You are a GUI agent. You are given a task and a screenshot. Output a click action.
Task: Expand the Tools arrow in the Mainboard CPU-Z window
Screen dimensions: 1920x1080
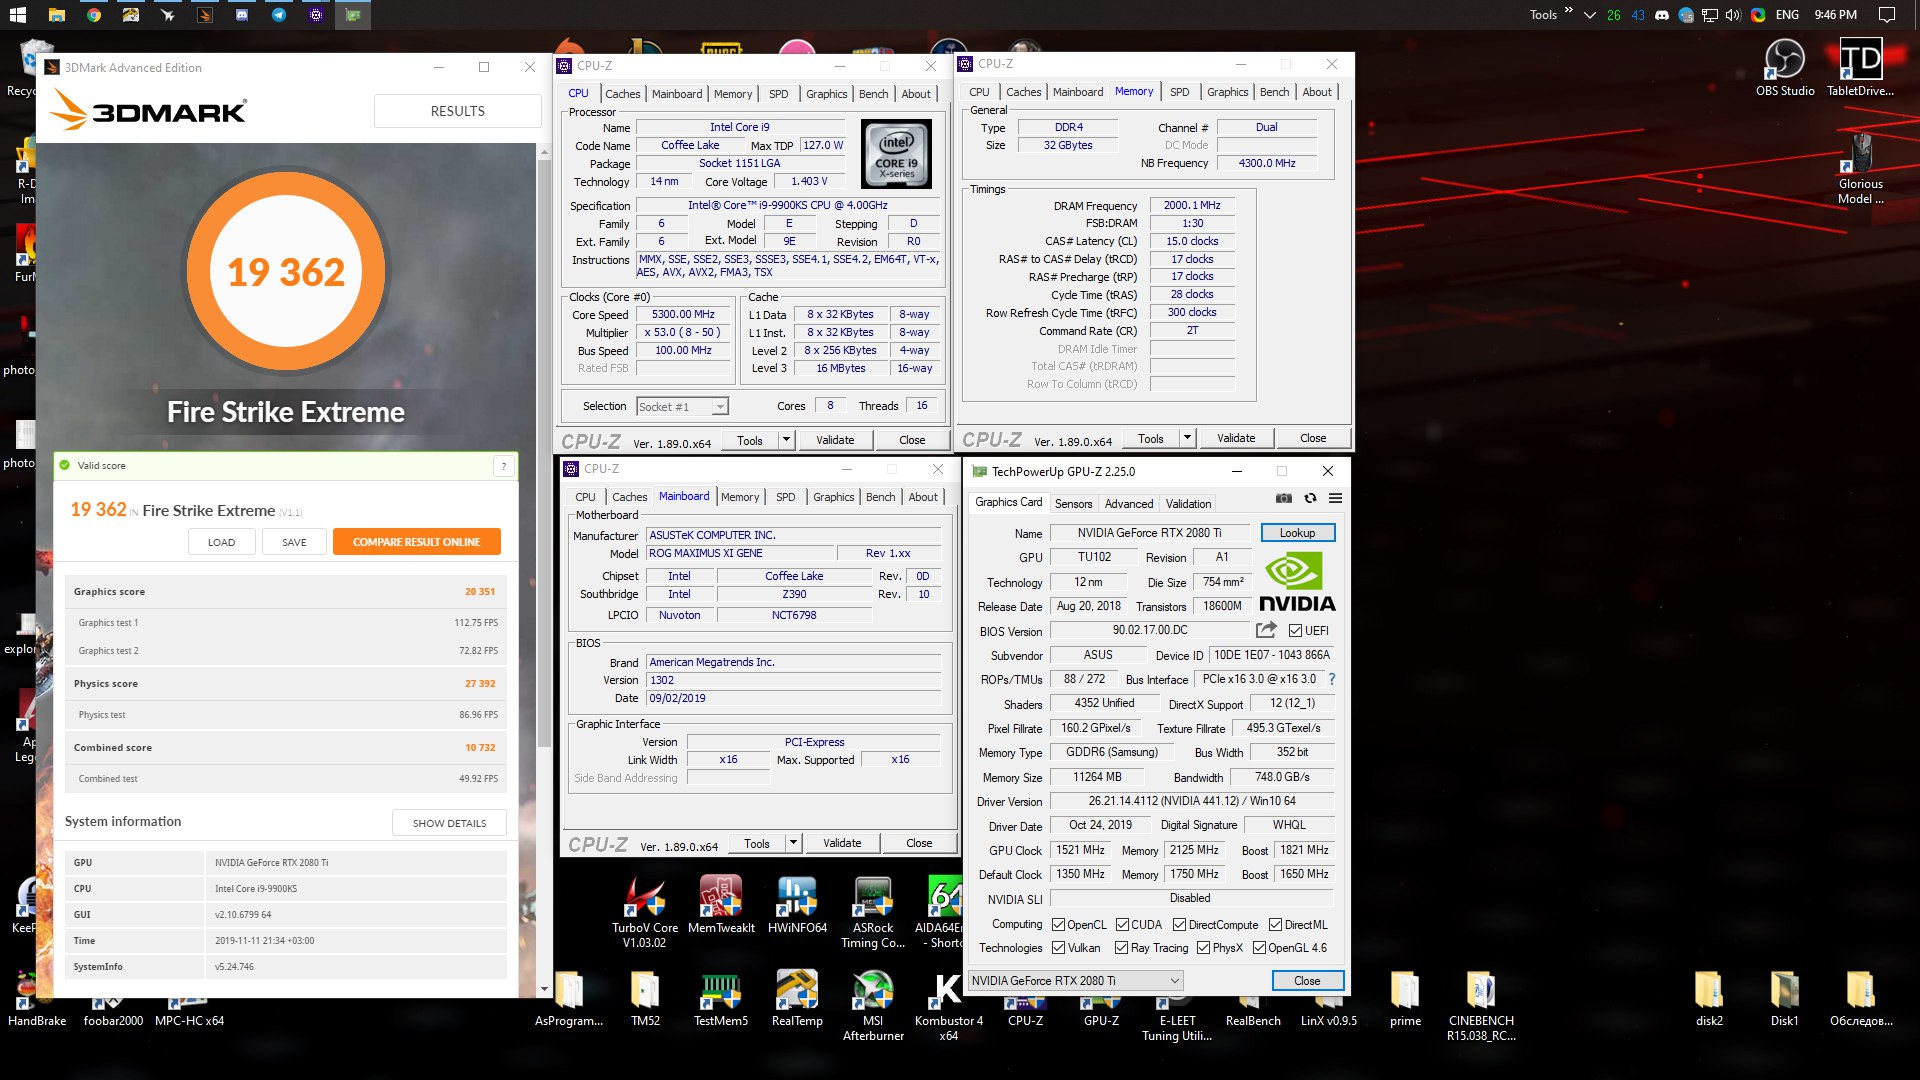tap(793, 843)
